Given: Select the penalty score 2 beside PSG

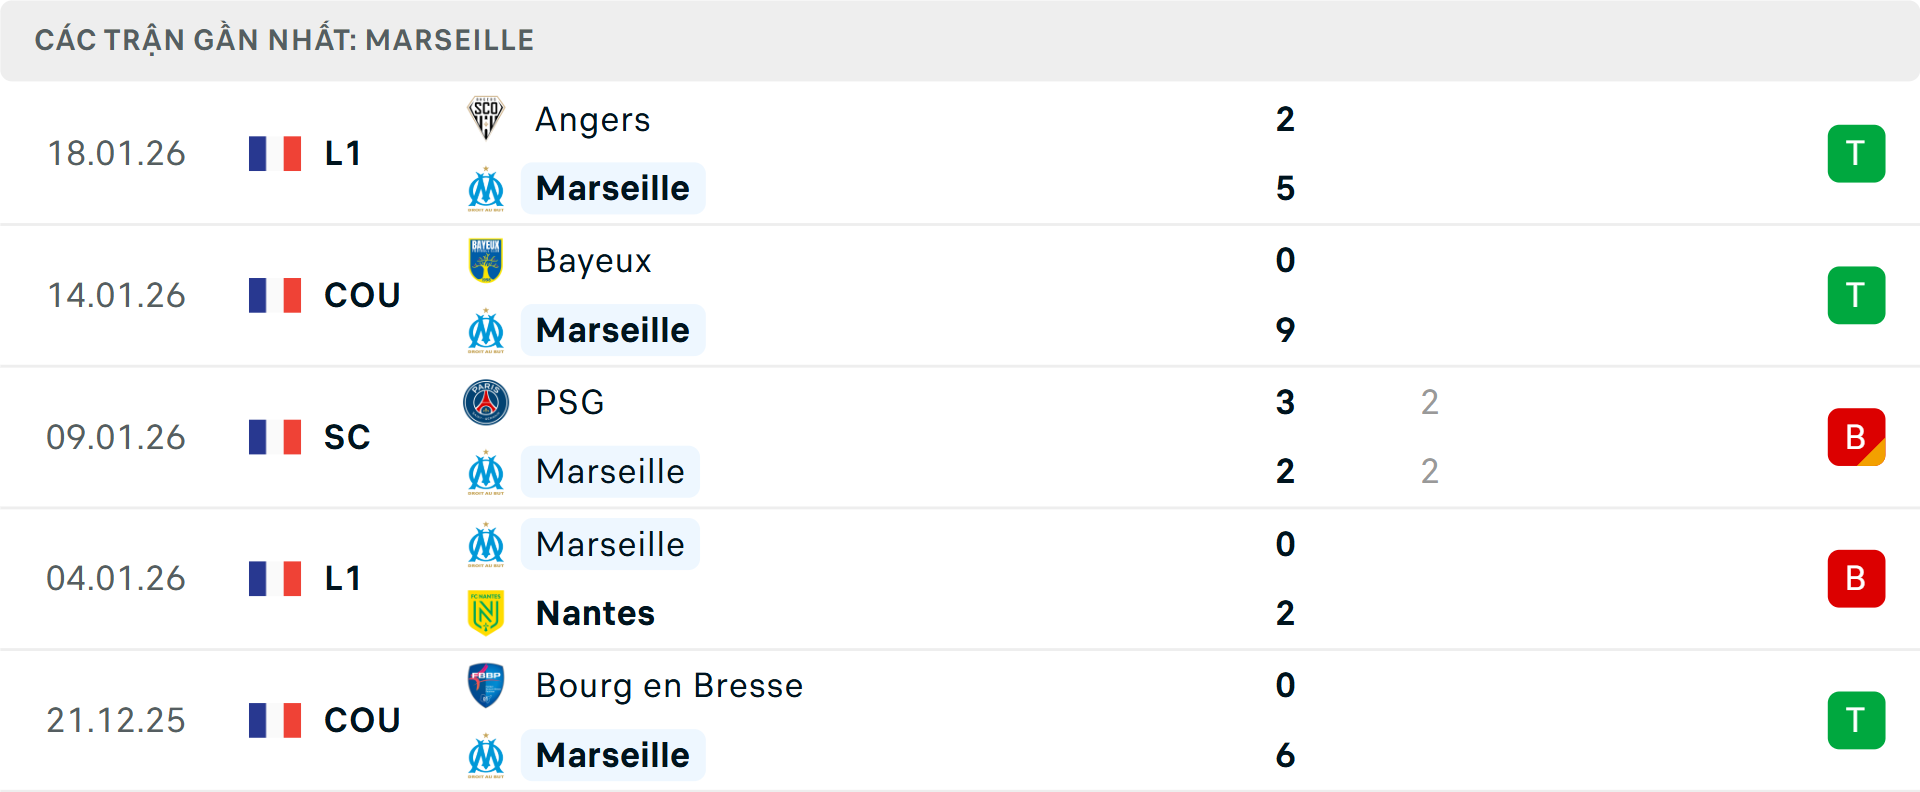Looking at the screenshot, I should click(x=1431, y=403).
